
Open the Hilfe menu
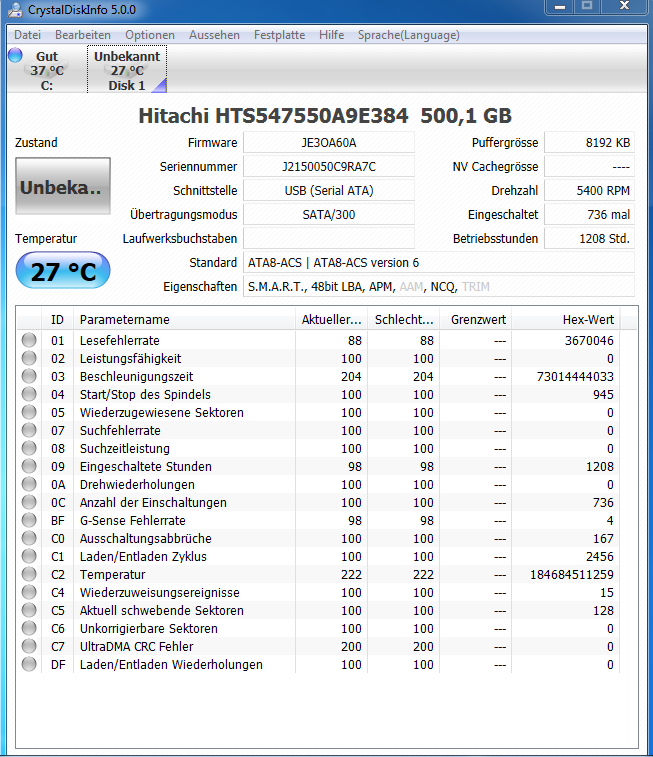click(x=332, y=35)
